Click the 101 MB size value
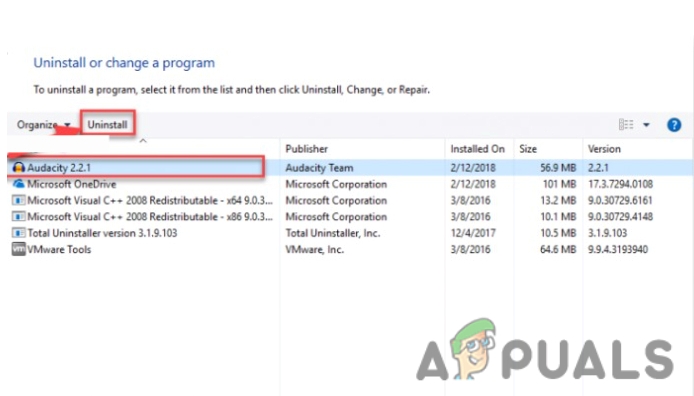 pos(559,184)
